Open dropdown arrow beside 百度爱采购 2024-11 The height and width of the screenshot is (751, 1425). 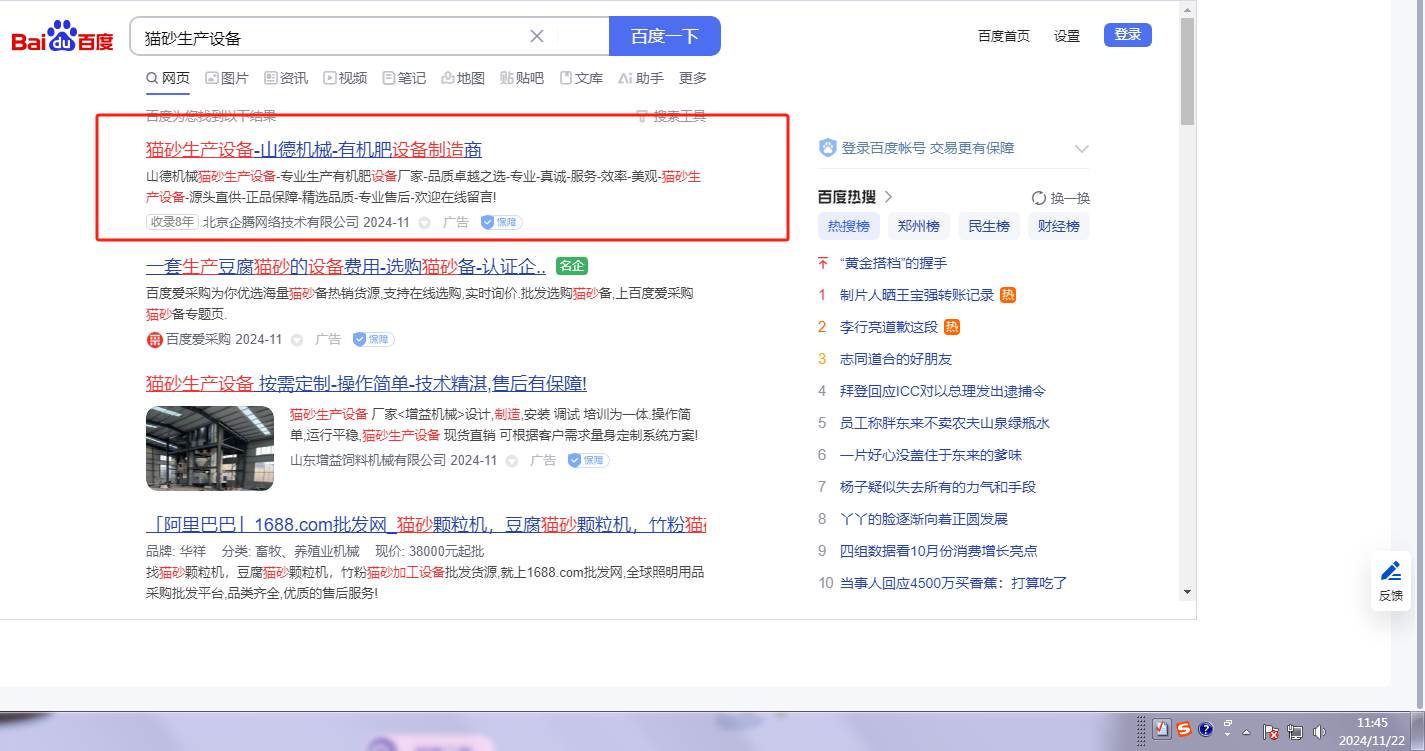click(x=297, y=340)
